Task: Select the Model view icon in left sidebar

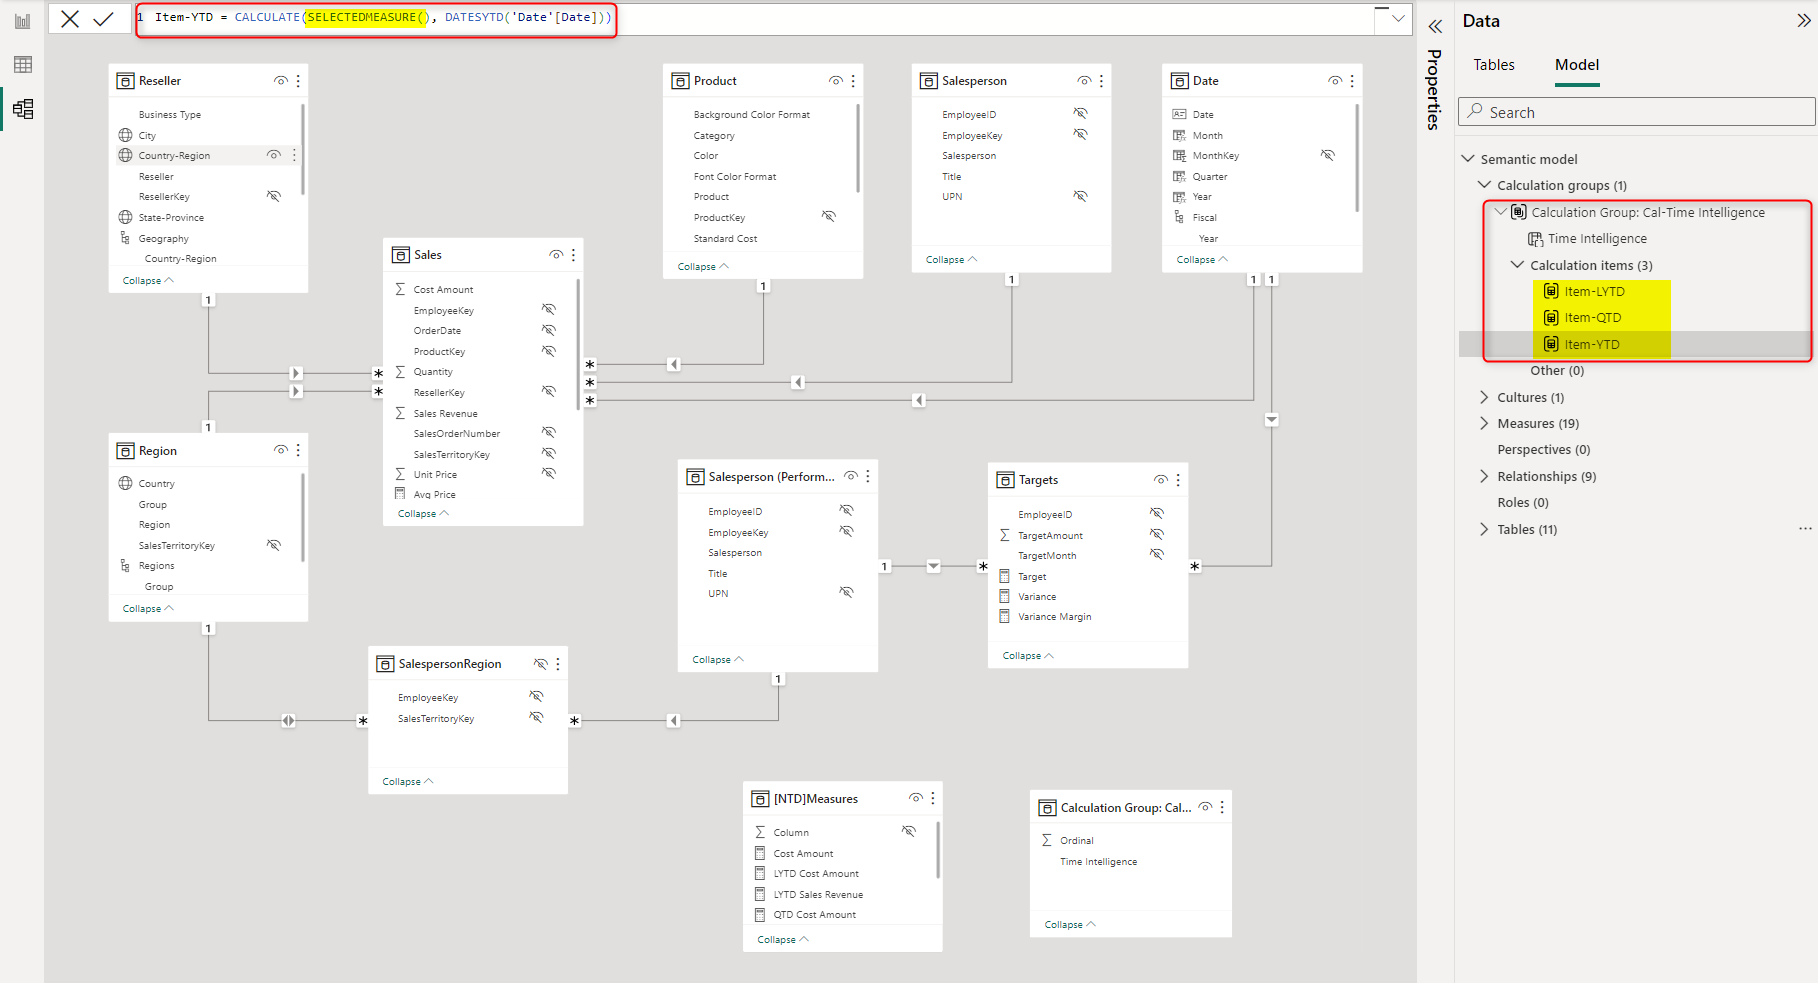Action: [22, 109]
